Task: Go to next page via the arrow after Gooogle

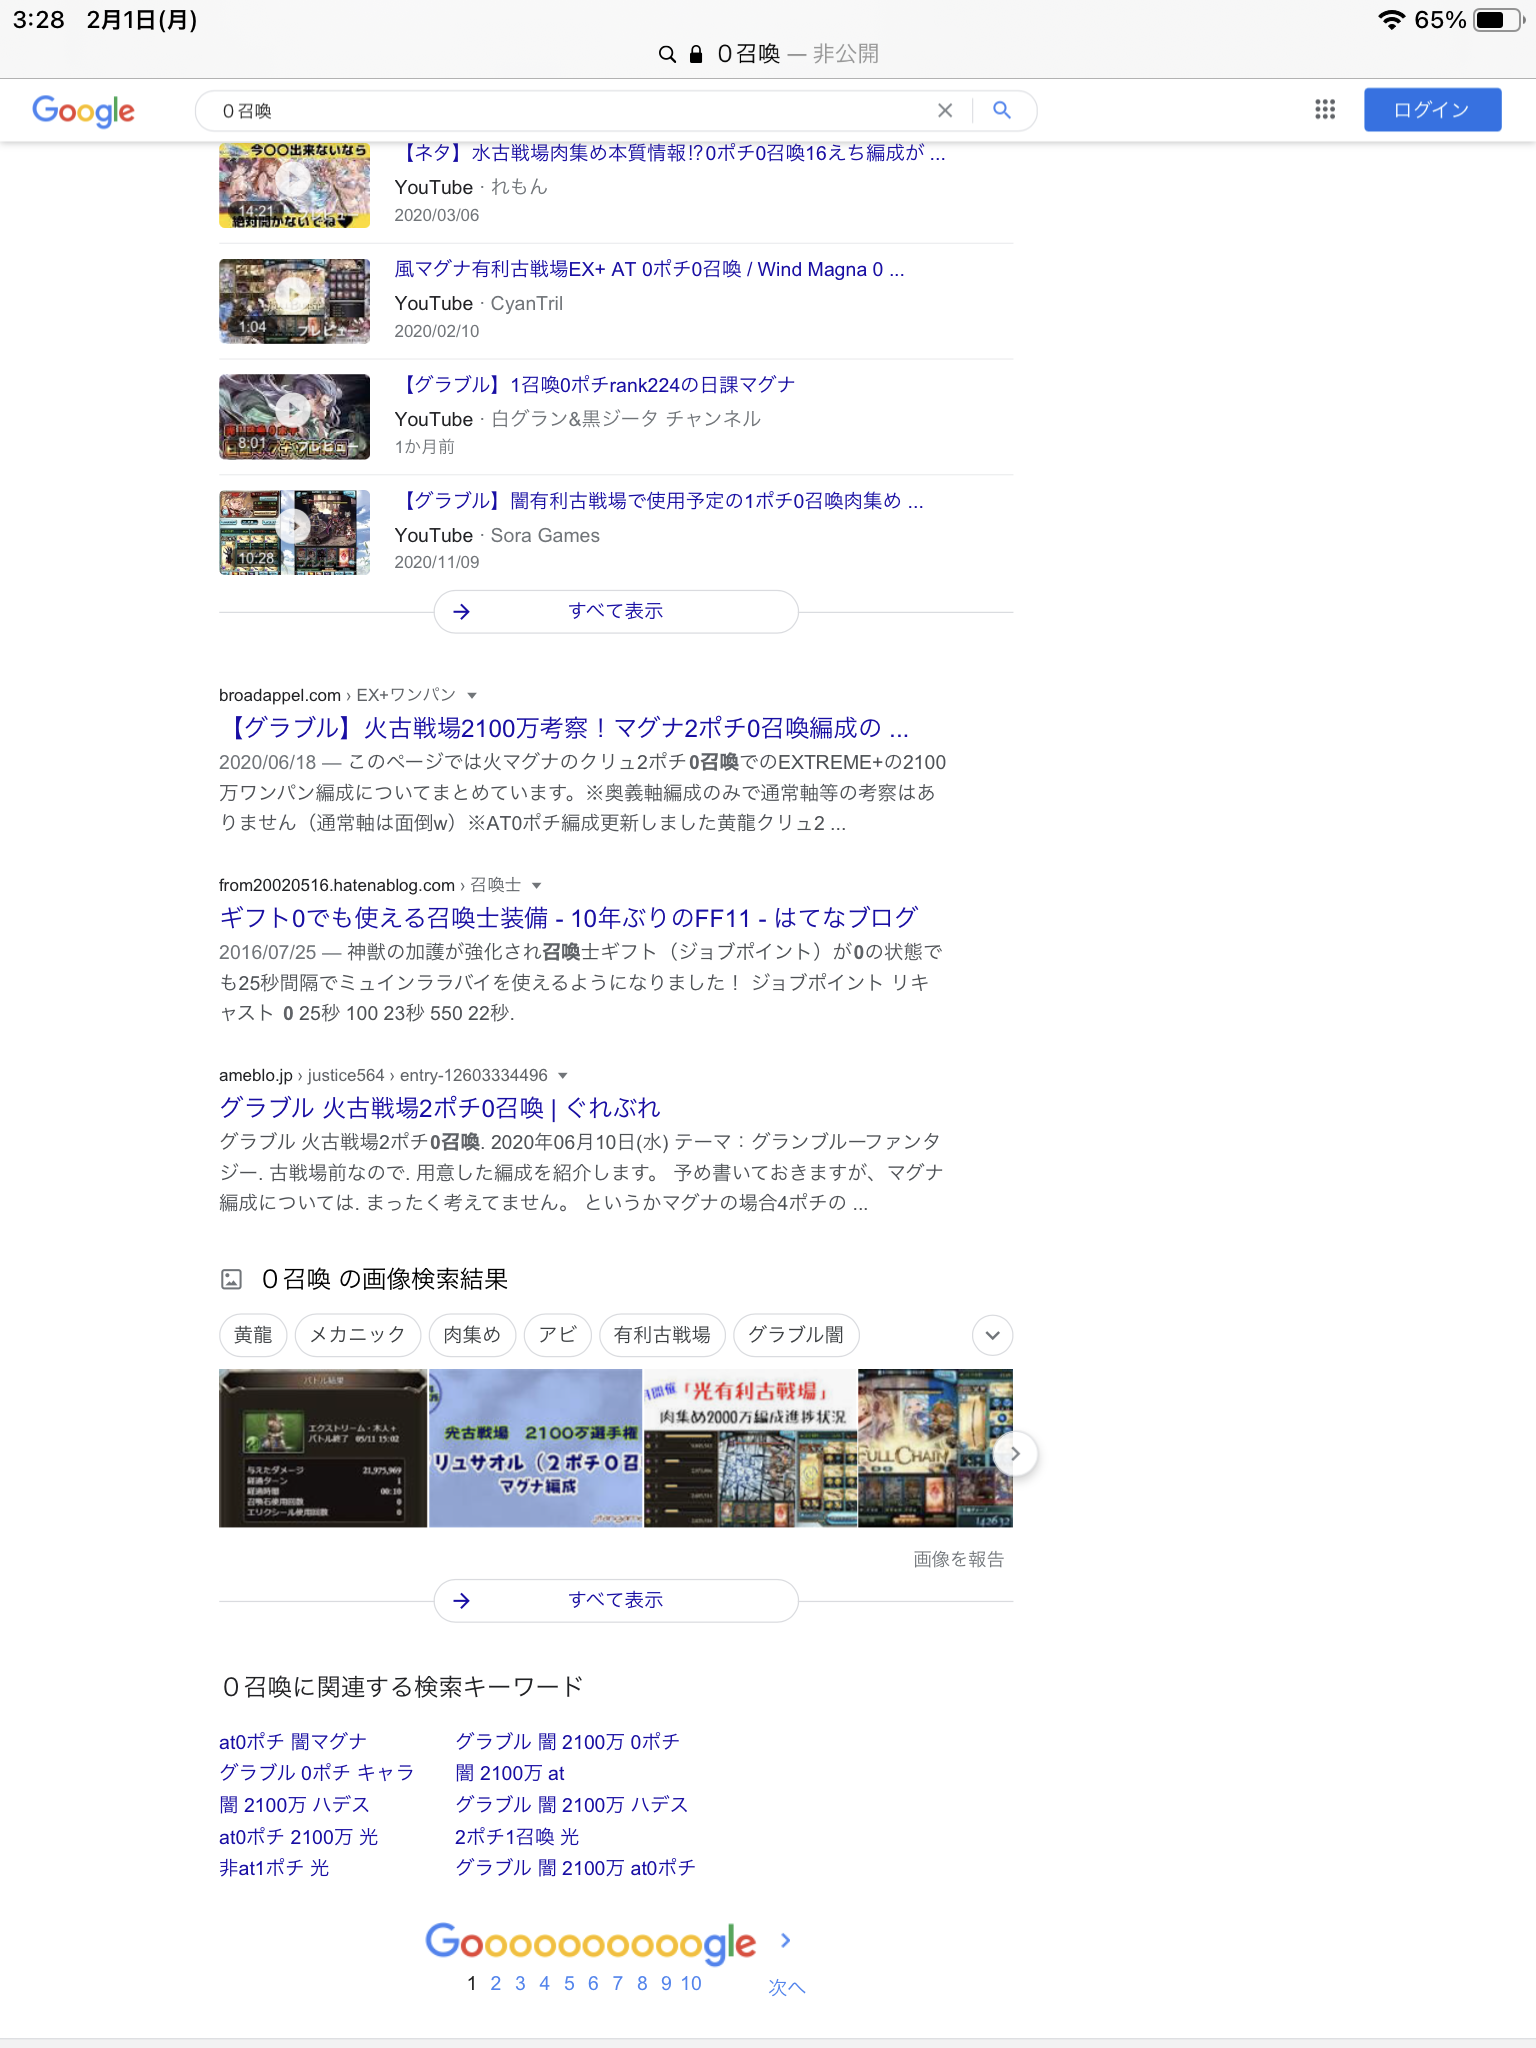Action: tap(785, 1941)
